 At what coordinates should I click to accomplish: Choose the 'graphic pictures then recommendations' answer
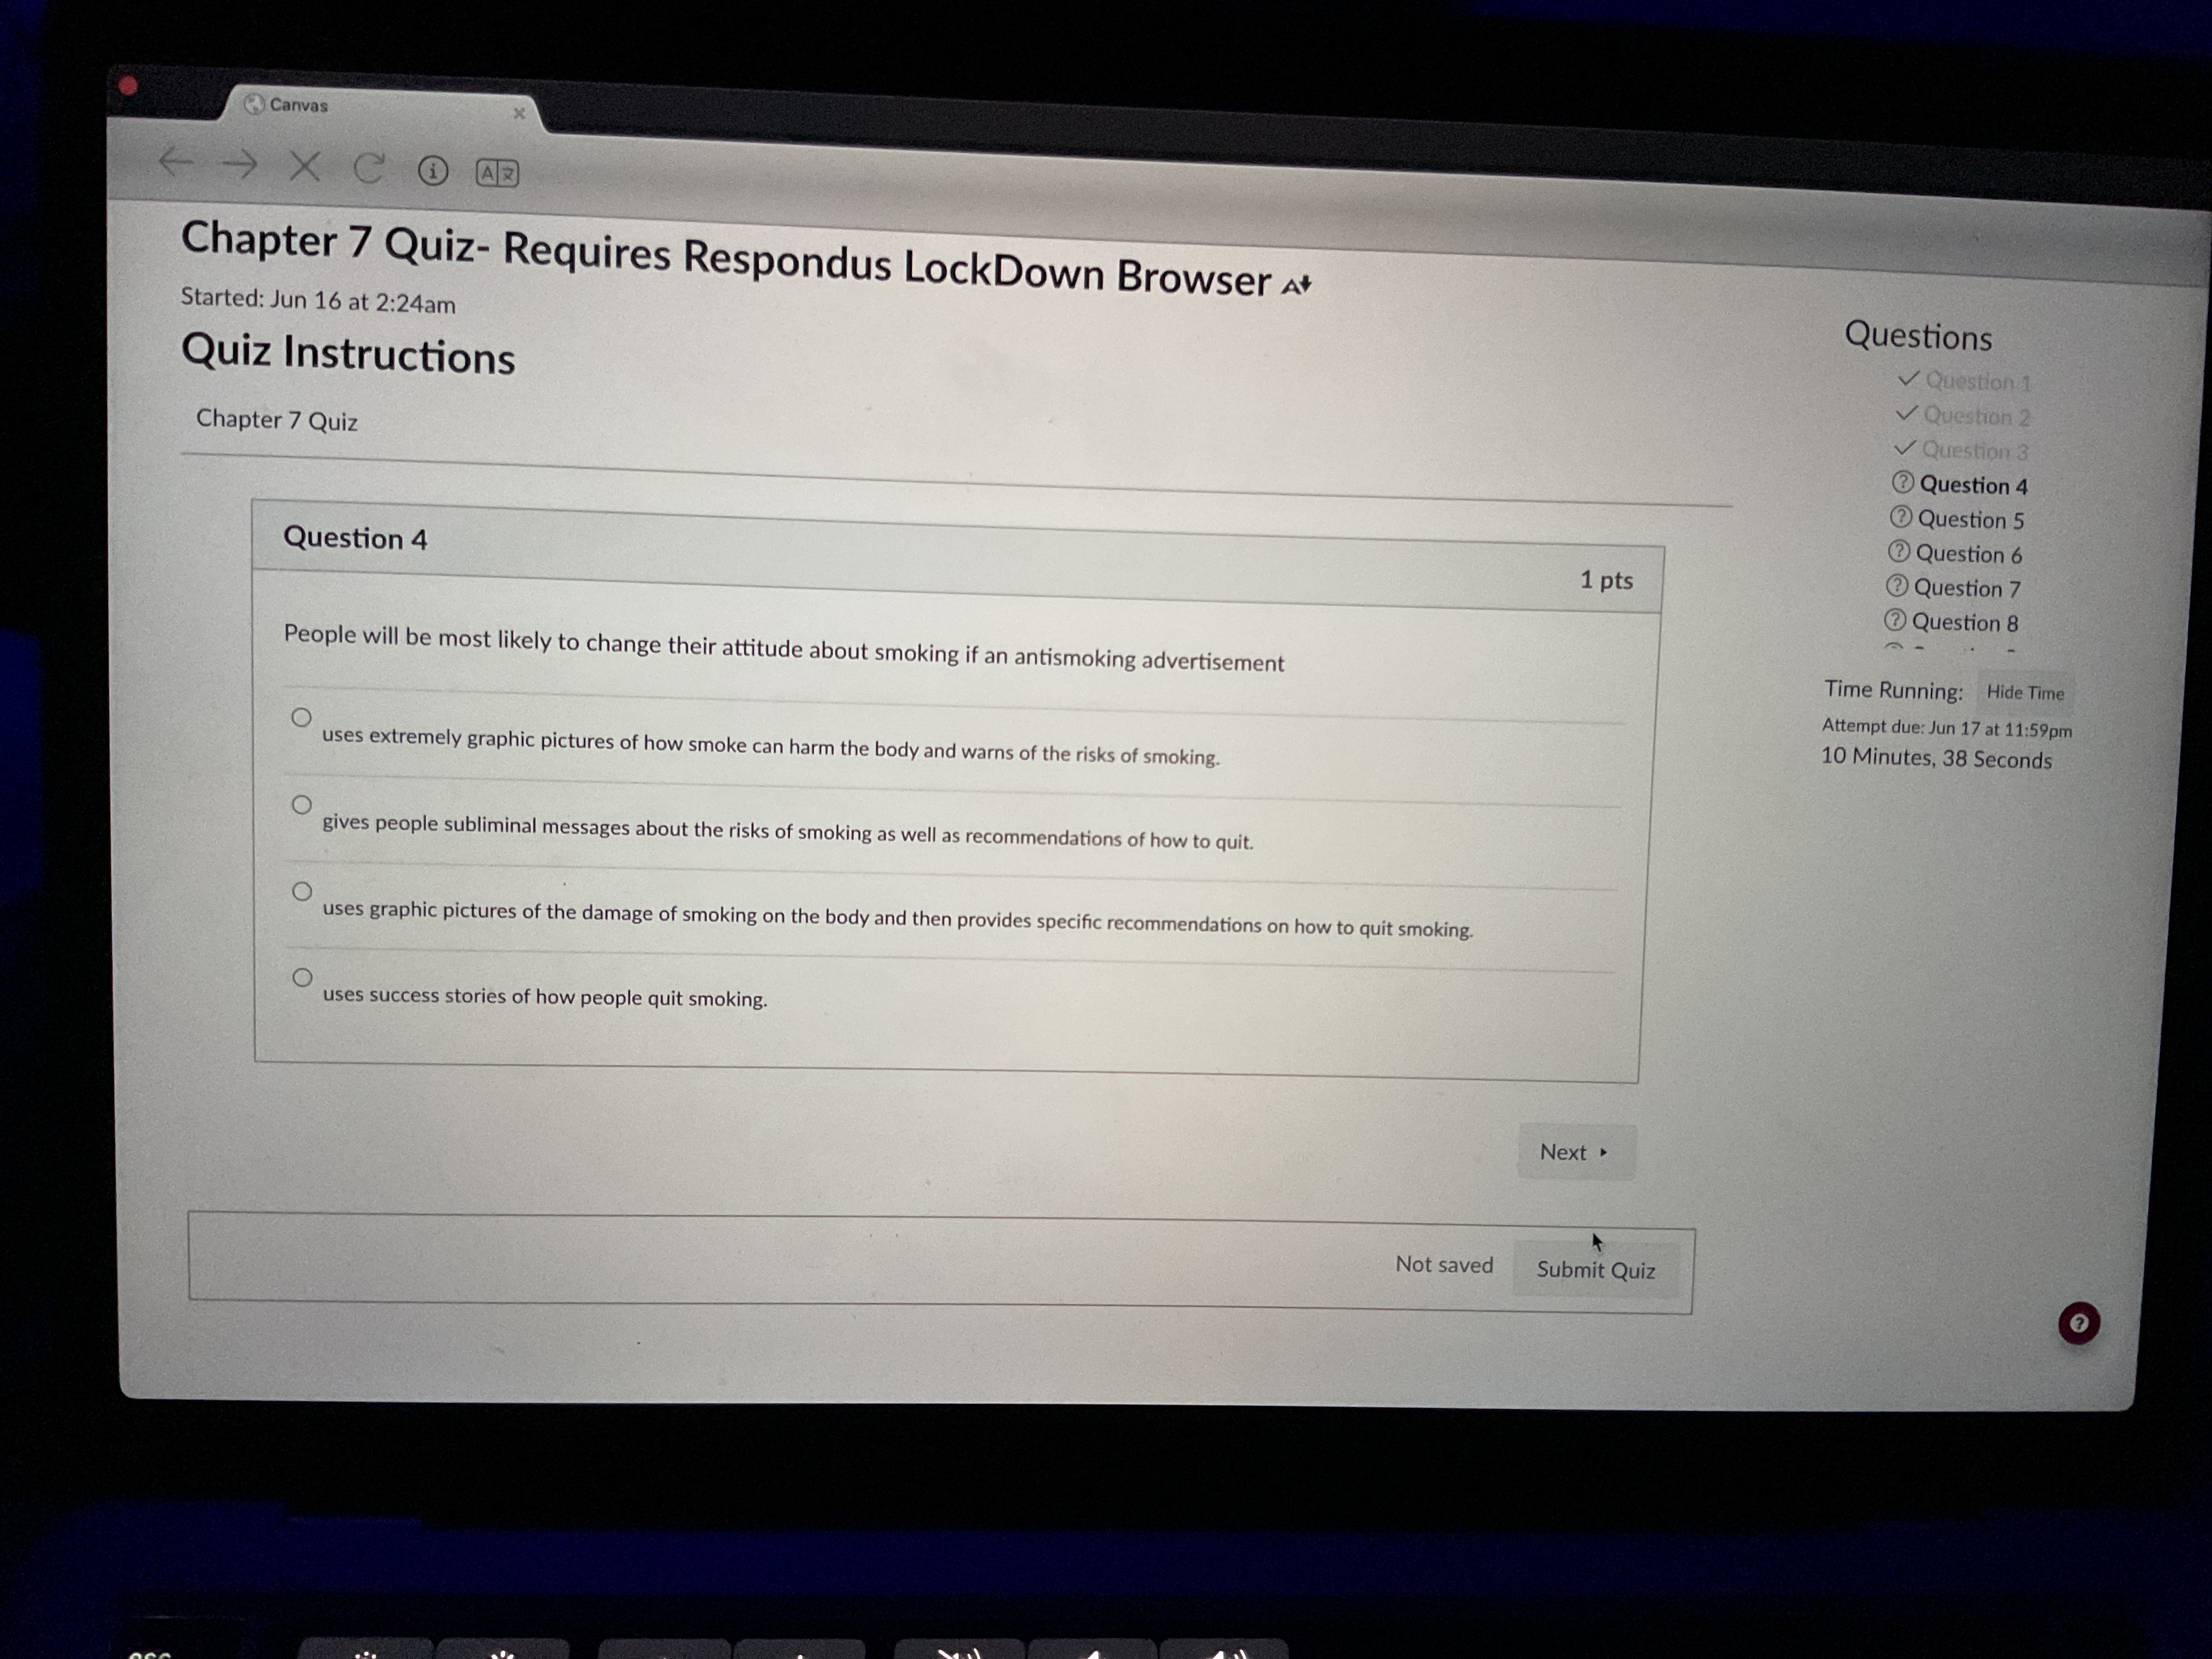(302, 891)
